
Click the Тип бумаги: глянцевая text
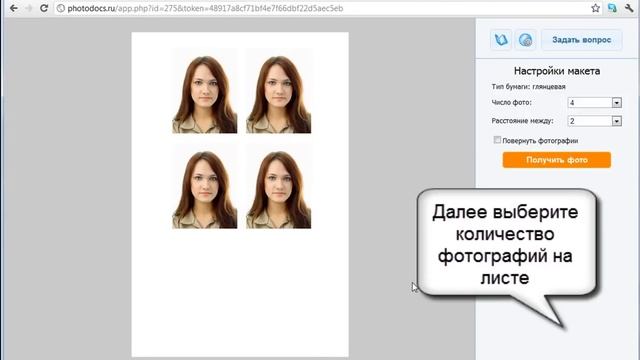pyautogui.click(x=528, y=87)
